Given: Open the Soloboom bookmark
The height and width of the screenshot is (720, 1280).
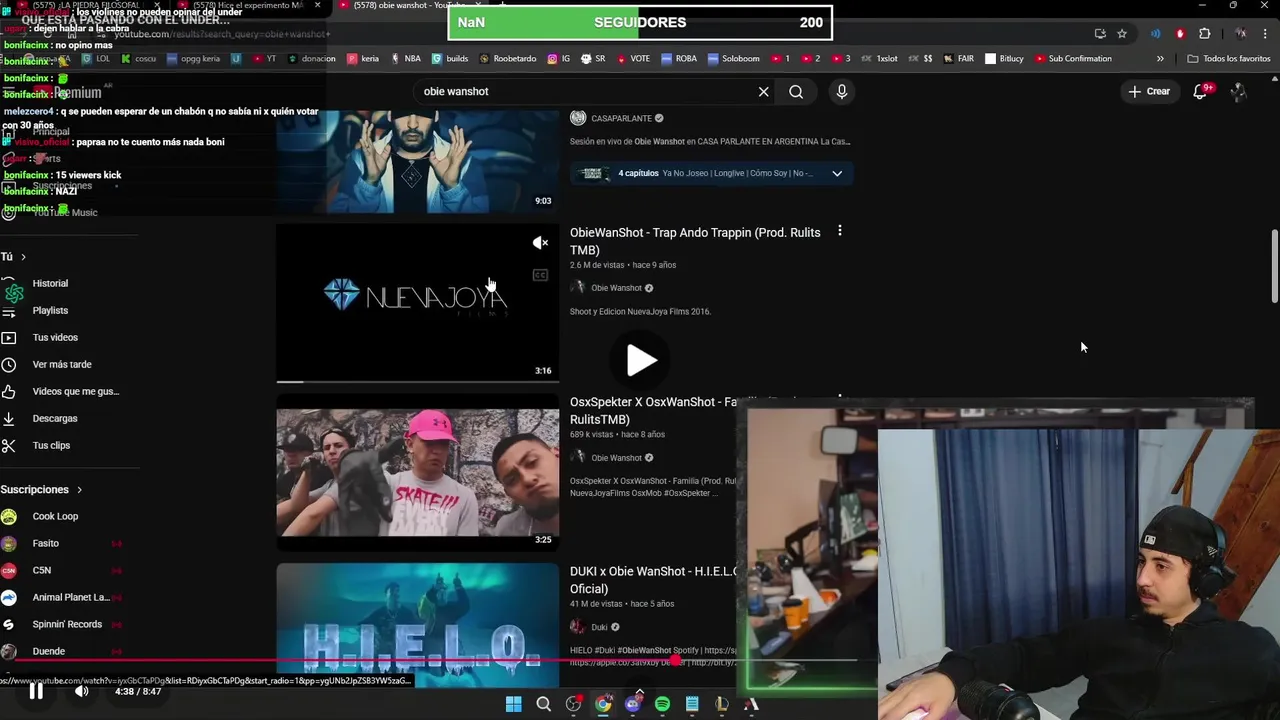Looking at the screenshot, I should [733, 59].
